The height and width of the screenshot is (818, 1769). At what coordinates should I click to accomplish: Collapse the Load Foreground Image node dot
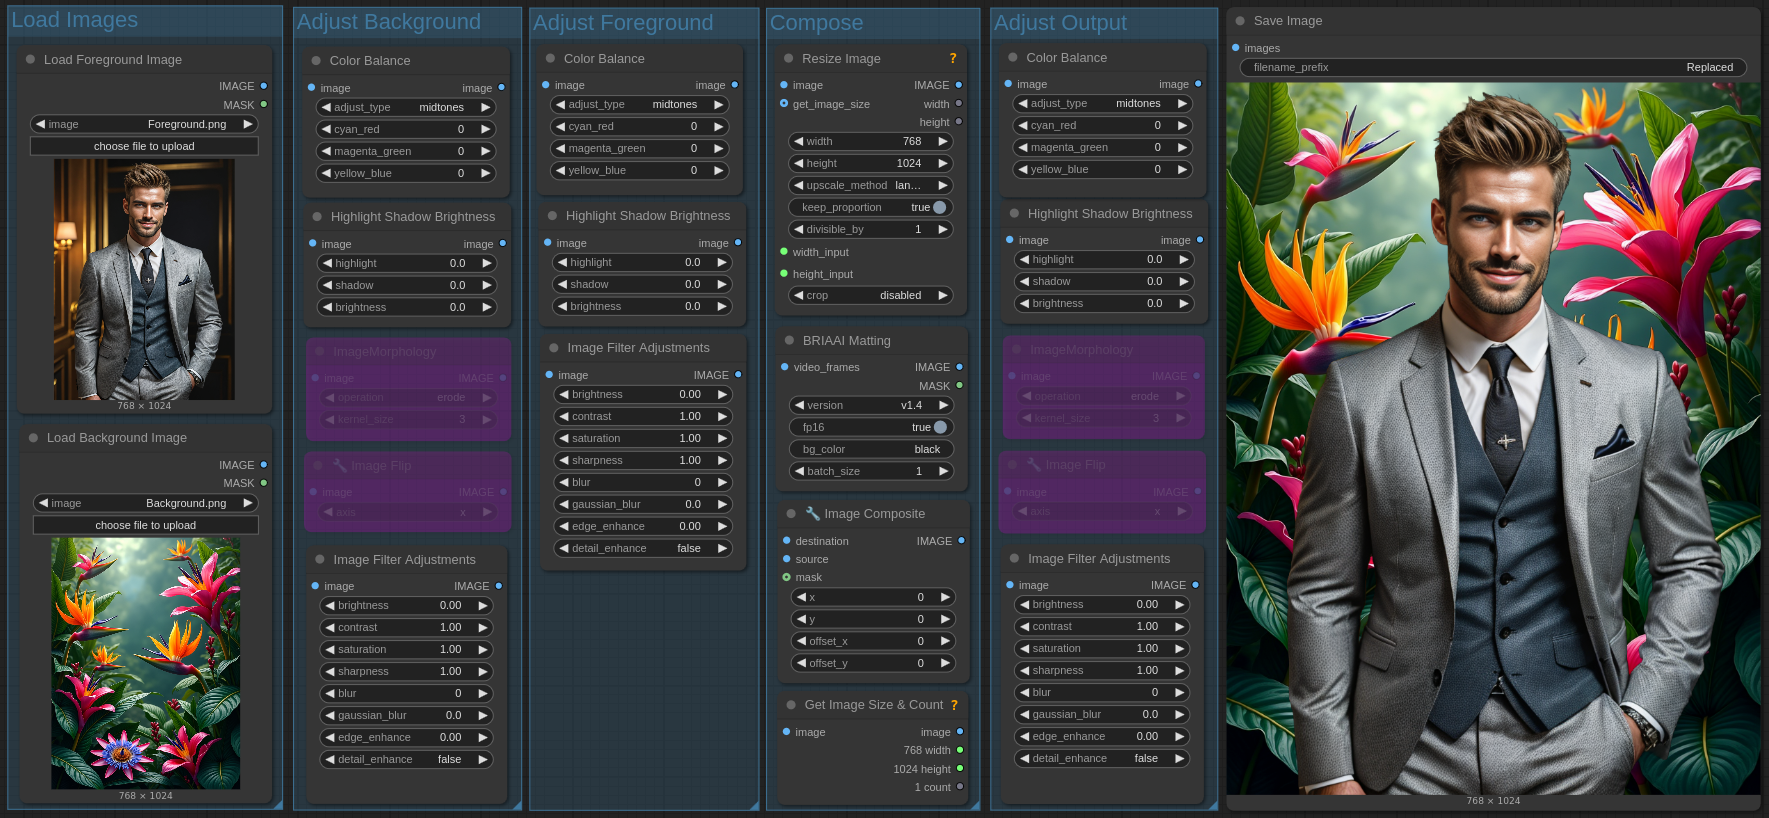pos(30,60)
